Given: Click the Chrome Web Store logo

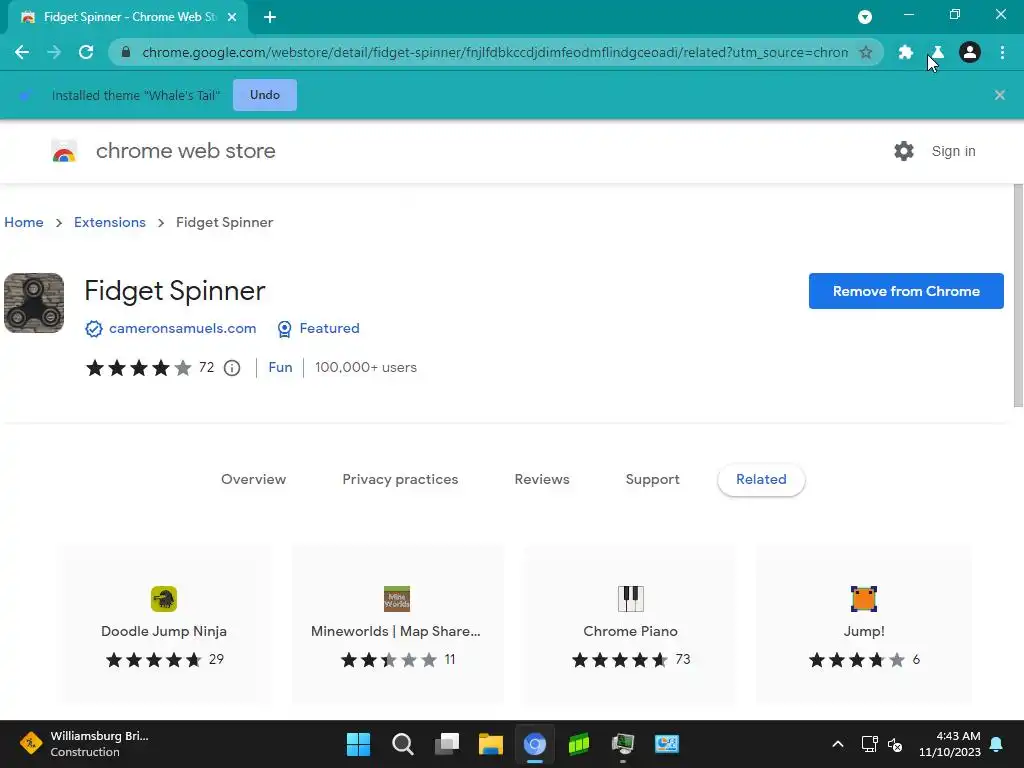Looking at the screenshot, I should pos(64,151).
